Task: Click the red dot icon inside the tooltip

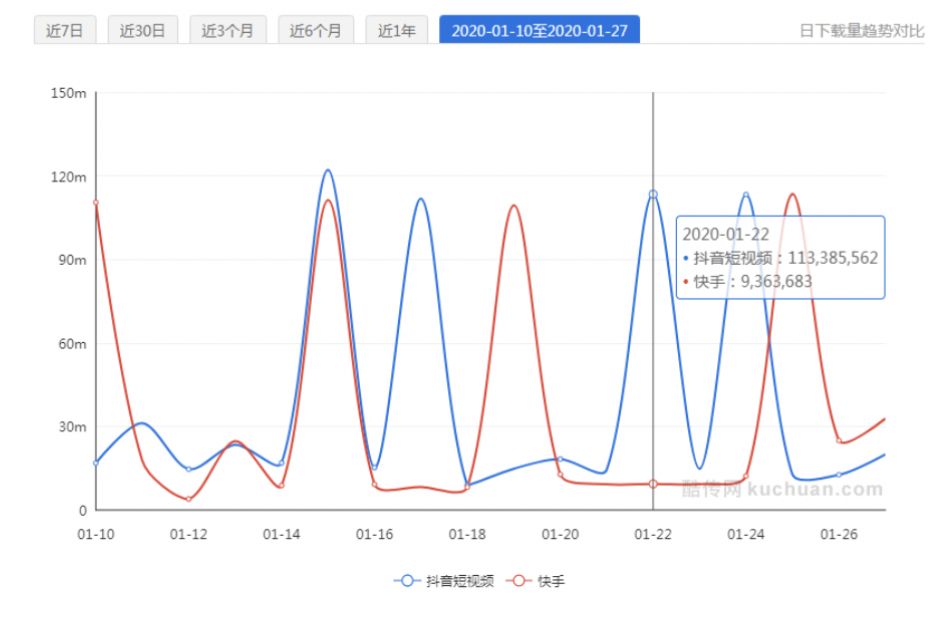Action: pyautogui.click(x=686, y=281)
